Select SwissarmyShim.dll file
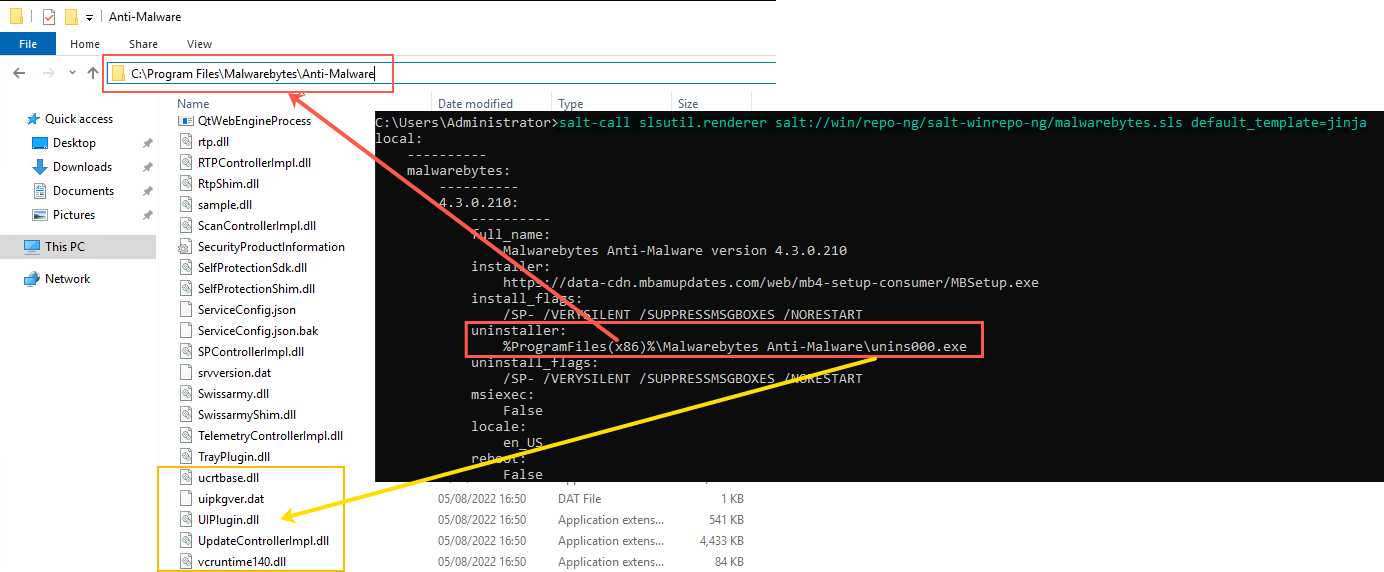The height and width of the screenshot is (572, 1384). pos(246,415)
